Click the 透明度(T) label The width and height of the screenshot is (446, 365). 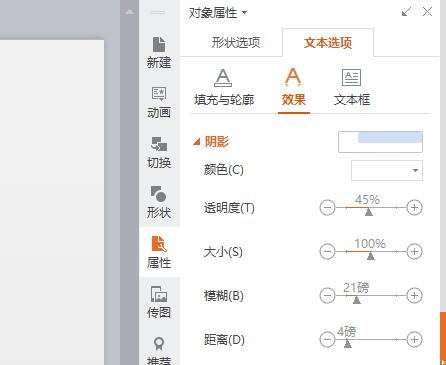229,208
